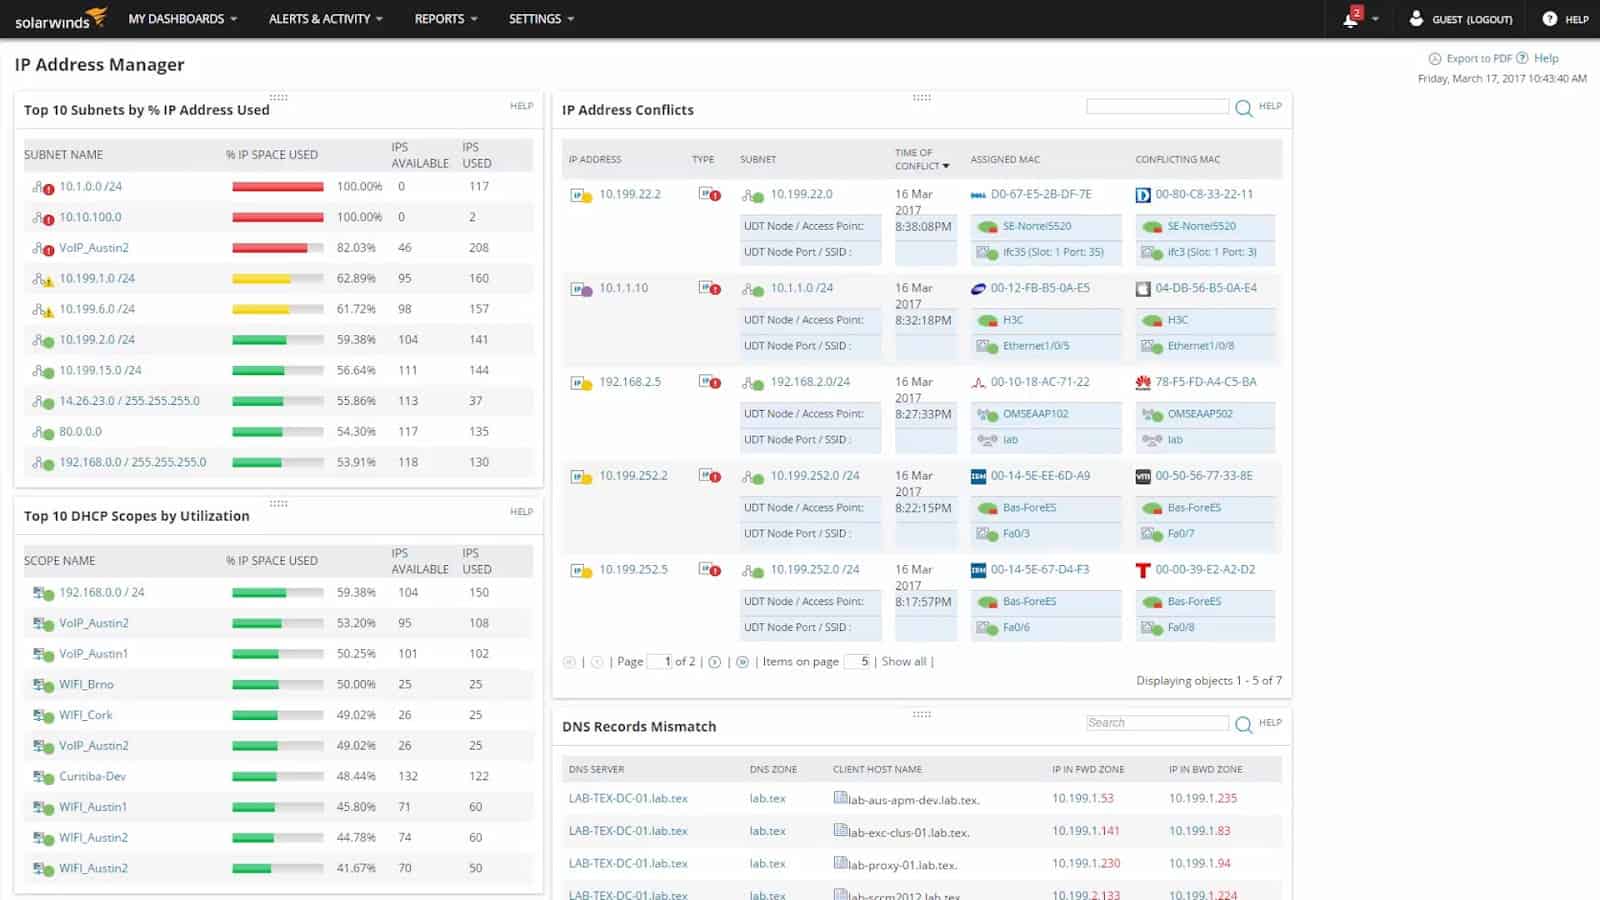Viewport: 1600px width, 900px height.
Task: Click forward zone IP 10.199.1.141
Action: 1086,831
